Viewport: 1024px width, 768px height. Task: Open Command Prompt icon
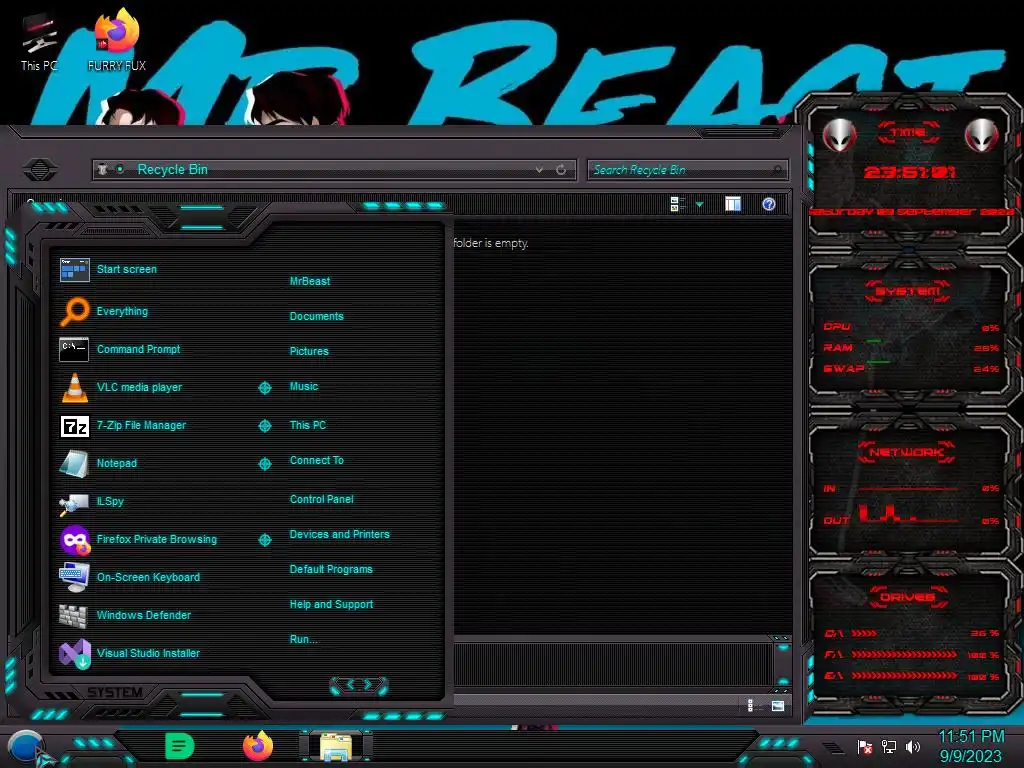(x=74, y=349)
